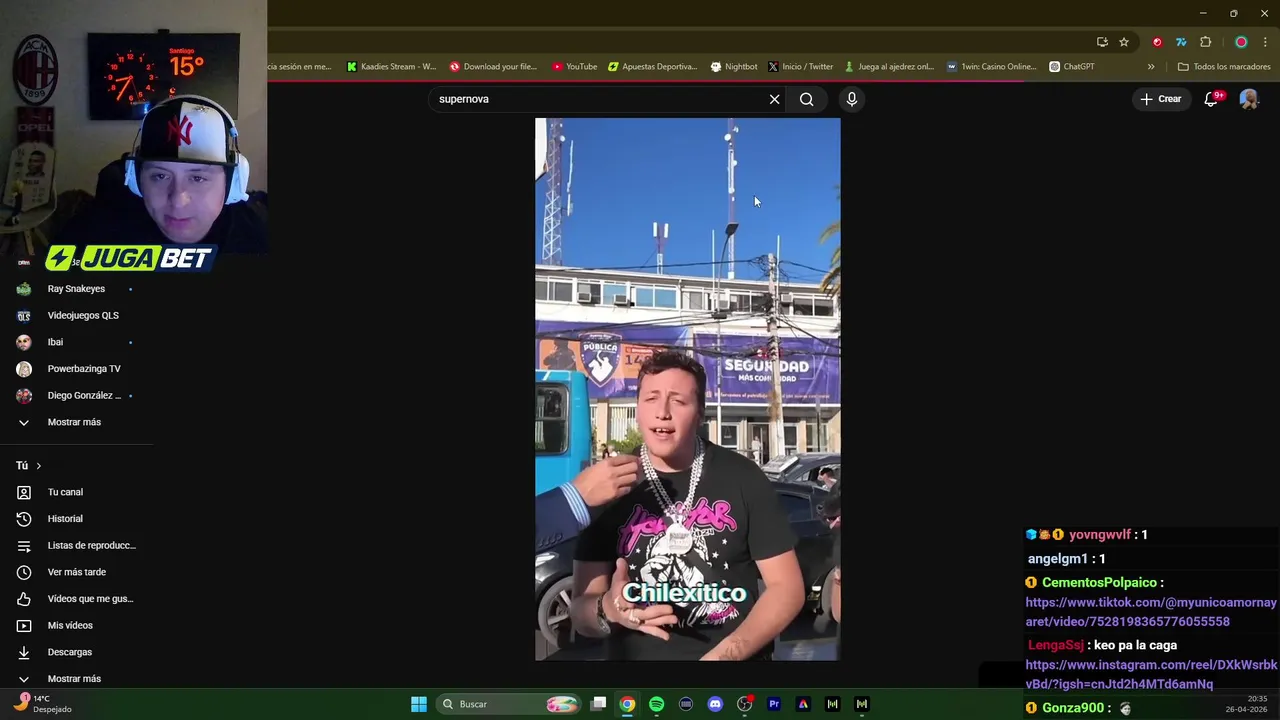Open Discord from the taskbar
1280x720 pixels.
tap(715, 704)
